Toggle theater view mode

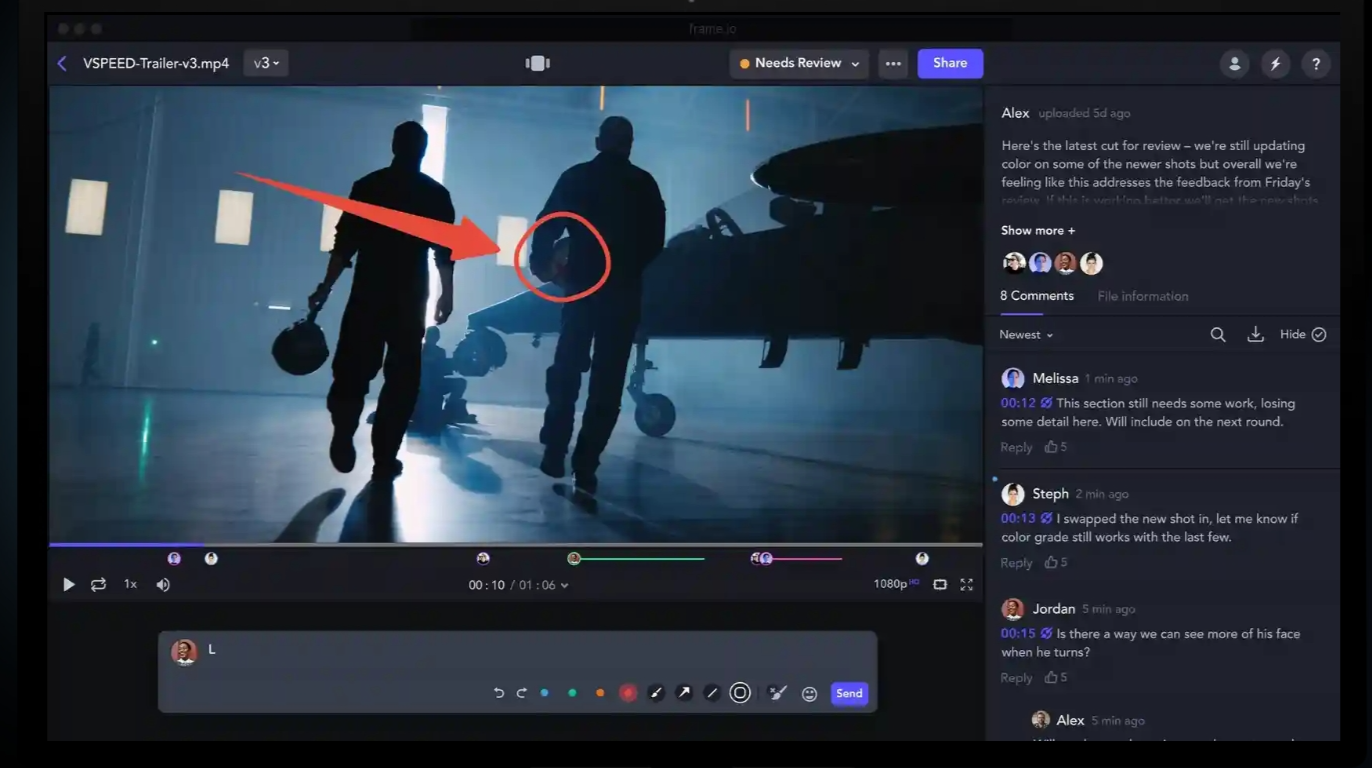(940, 584)
